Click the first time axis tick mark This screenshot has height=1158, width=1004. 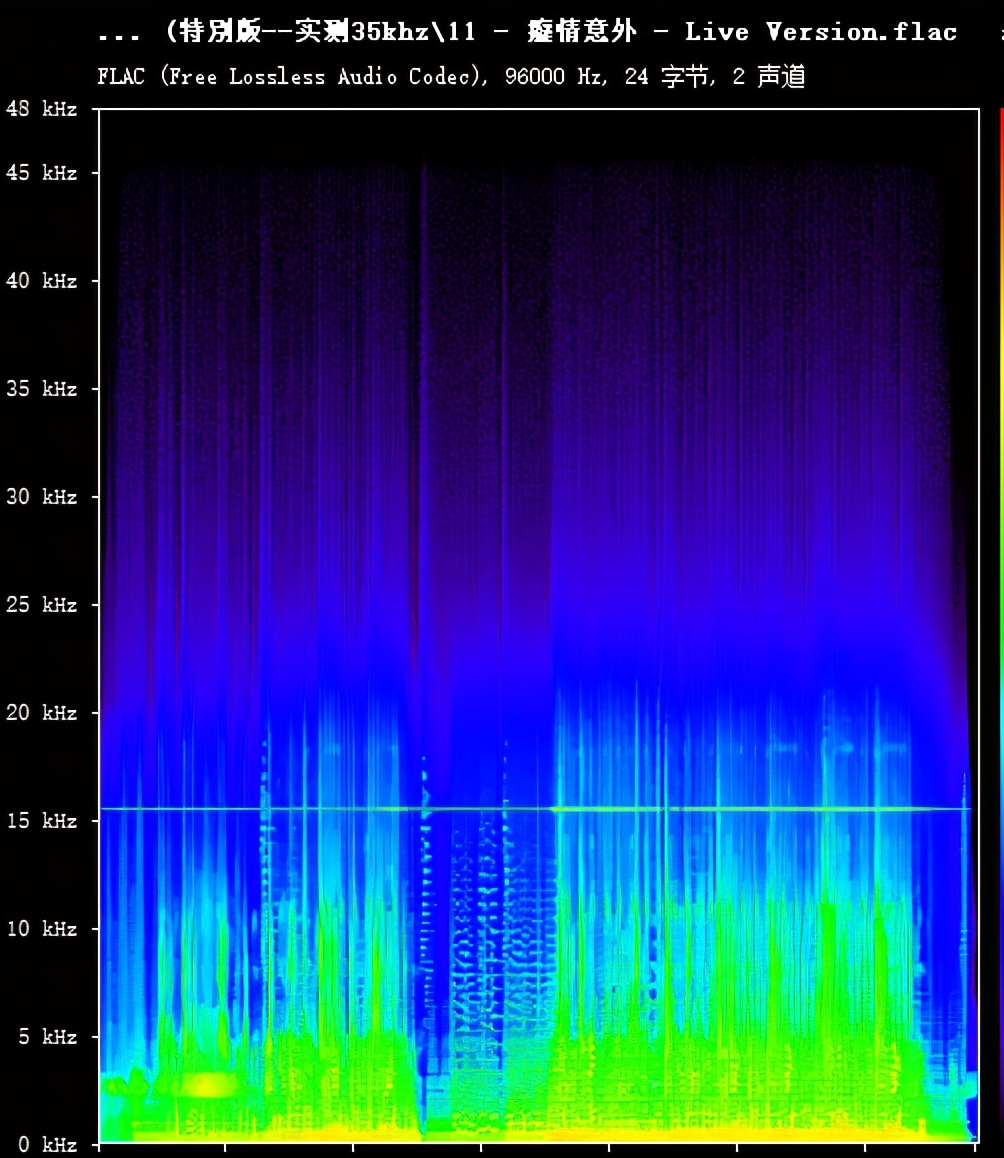(x=99, y=1148)
